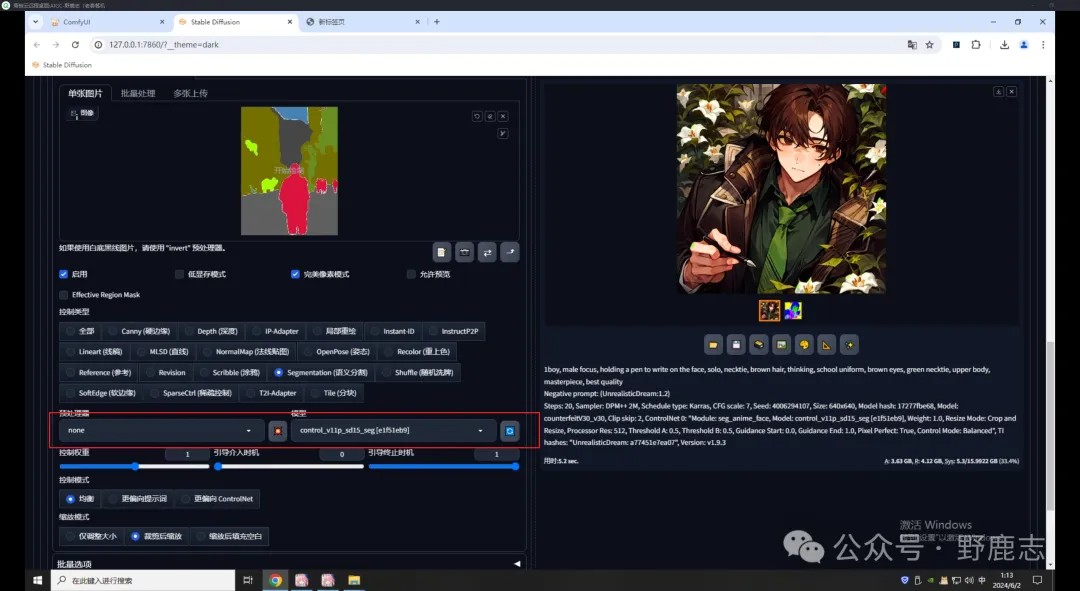Remove the uploaded segmentation image
The image size is (1080, 591).
click(503, 116)
